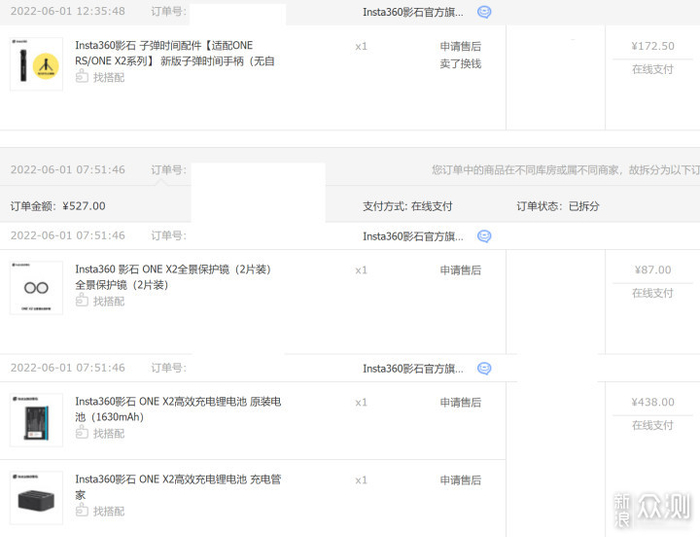The width and height of the screenshot is (700, 537).
Task: Click chat icon beside store in bullet-time handle order
Action: click(x=484, y=12)
